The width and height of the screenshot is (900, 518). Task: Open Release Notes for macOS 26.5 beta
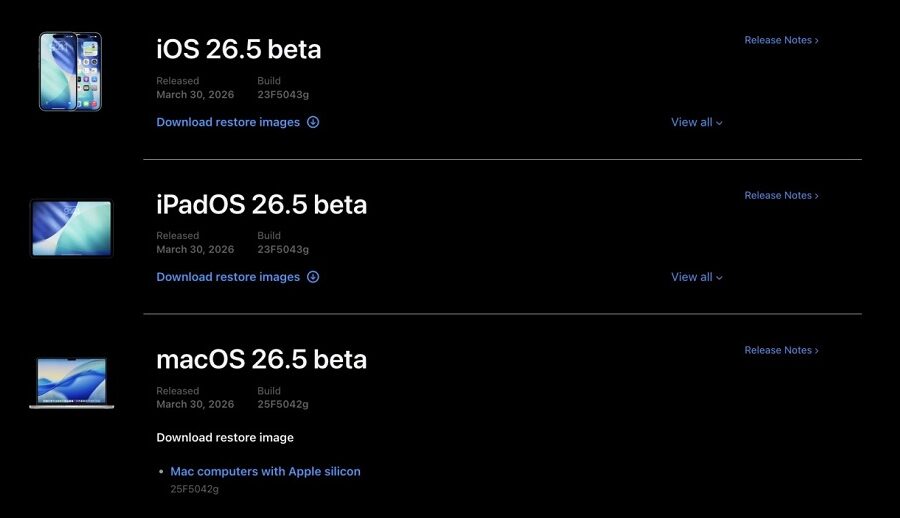pyautogui.click(x=781, y=350)
